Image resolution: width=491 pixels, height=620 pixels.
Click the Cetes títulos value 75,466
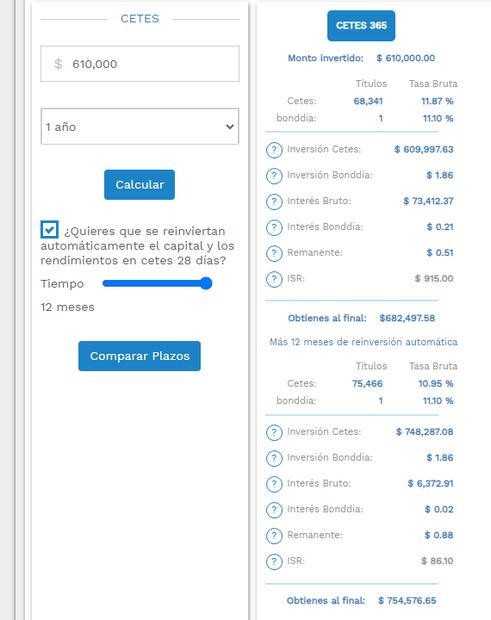(367, 384)
